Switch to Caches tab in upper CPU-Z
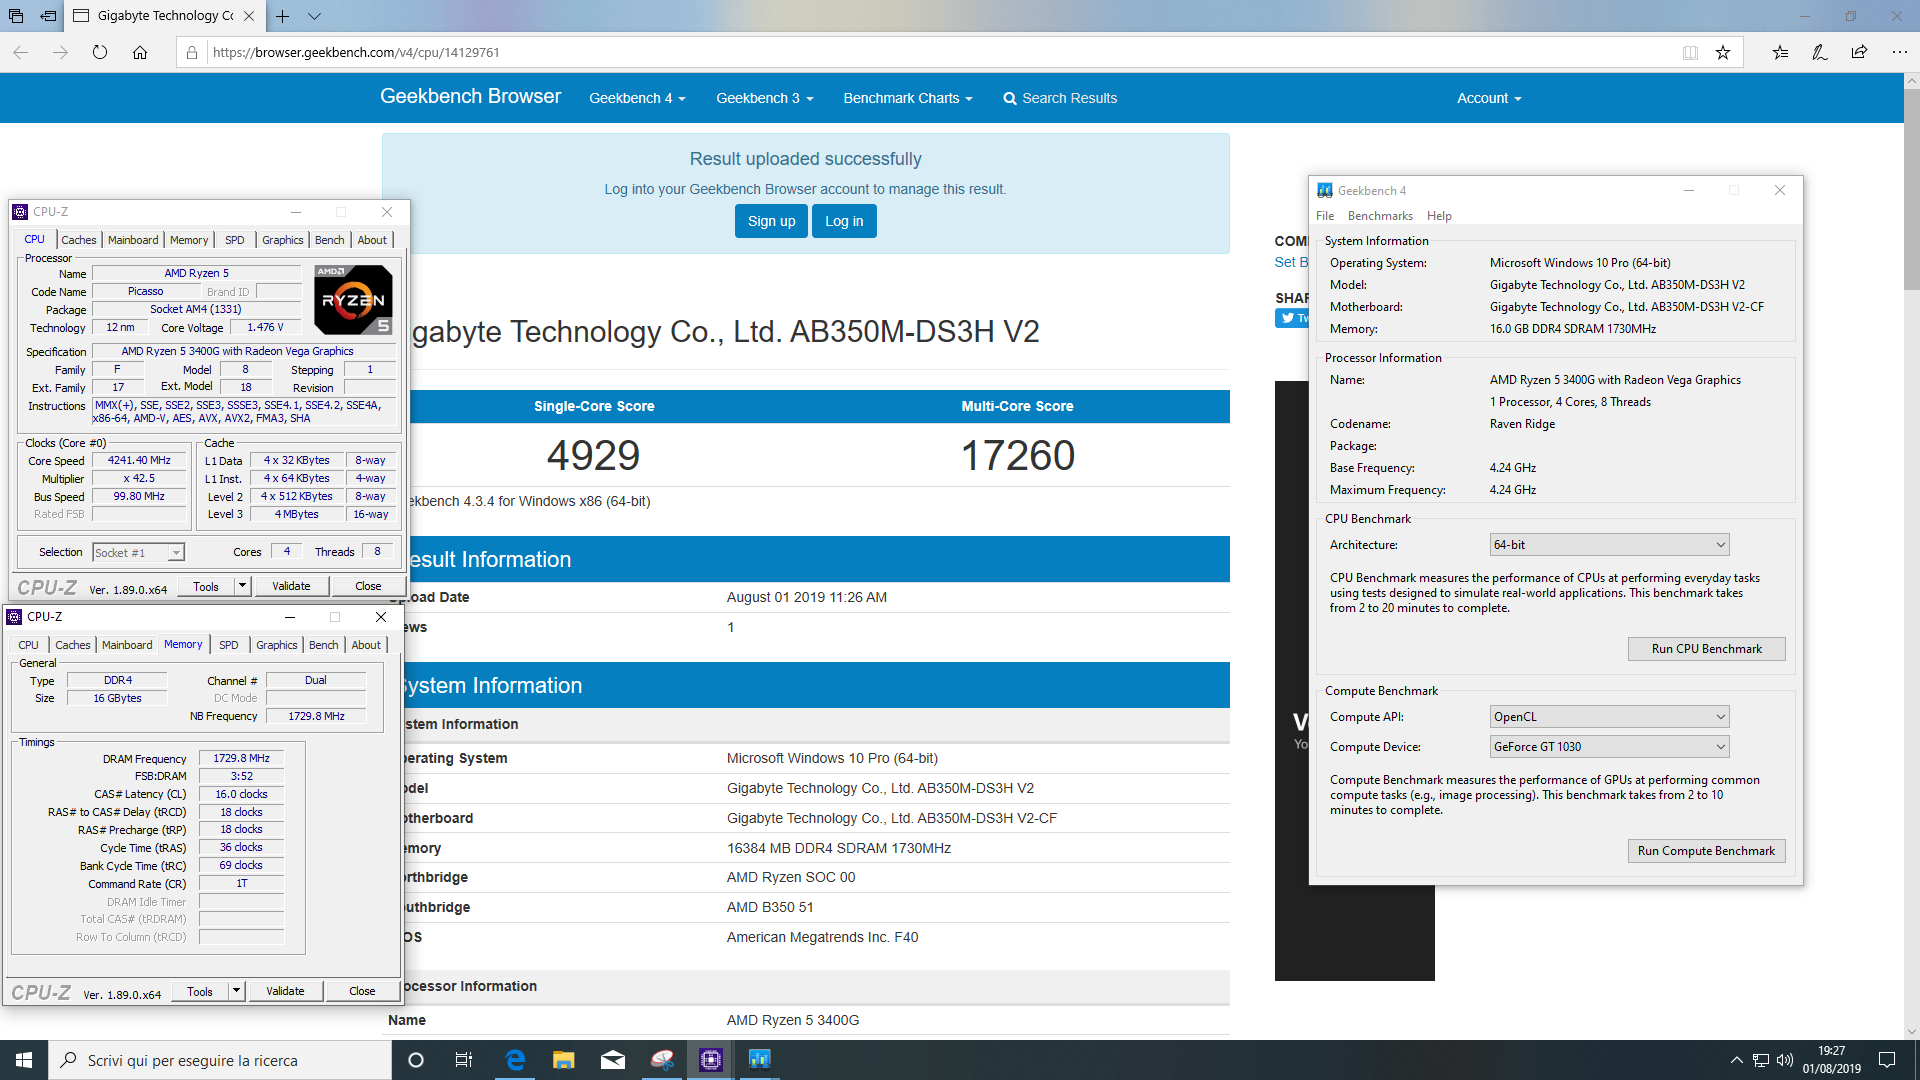This screenshot has width=1920, height=1080. coord(79,240)
